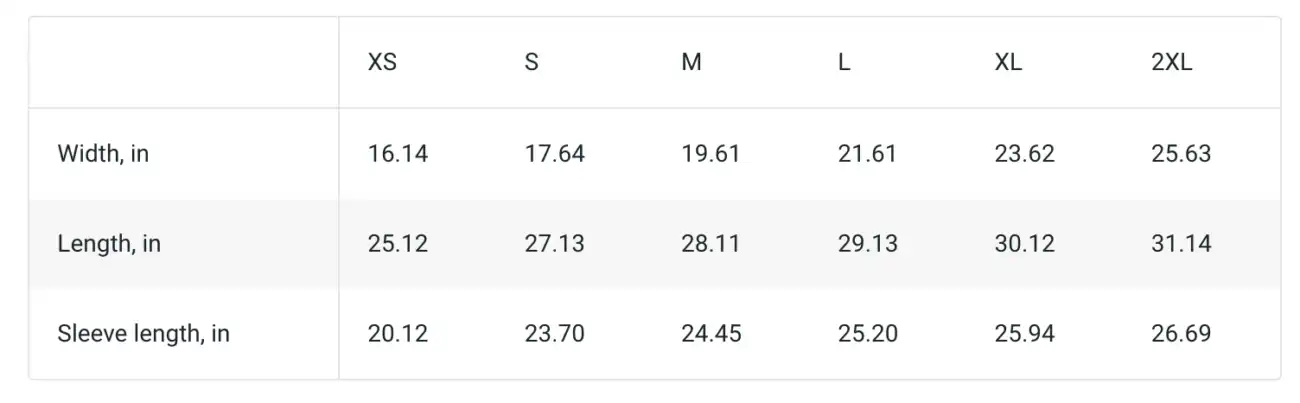Click the XS sleeve length value 20.12
This screenshot has height=403, width=1300.
tap(397, 334)
